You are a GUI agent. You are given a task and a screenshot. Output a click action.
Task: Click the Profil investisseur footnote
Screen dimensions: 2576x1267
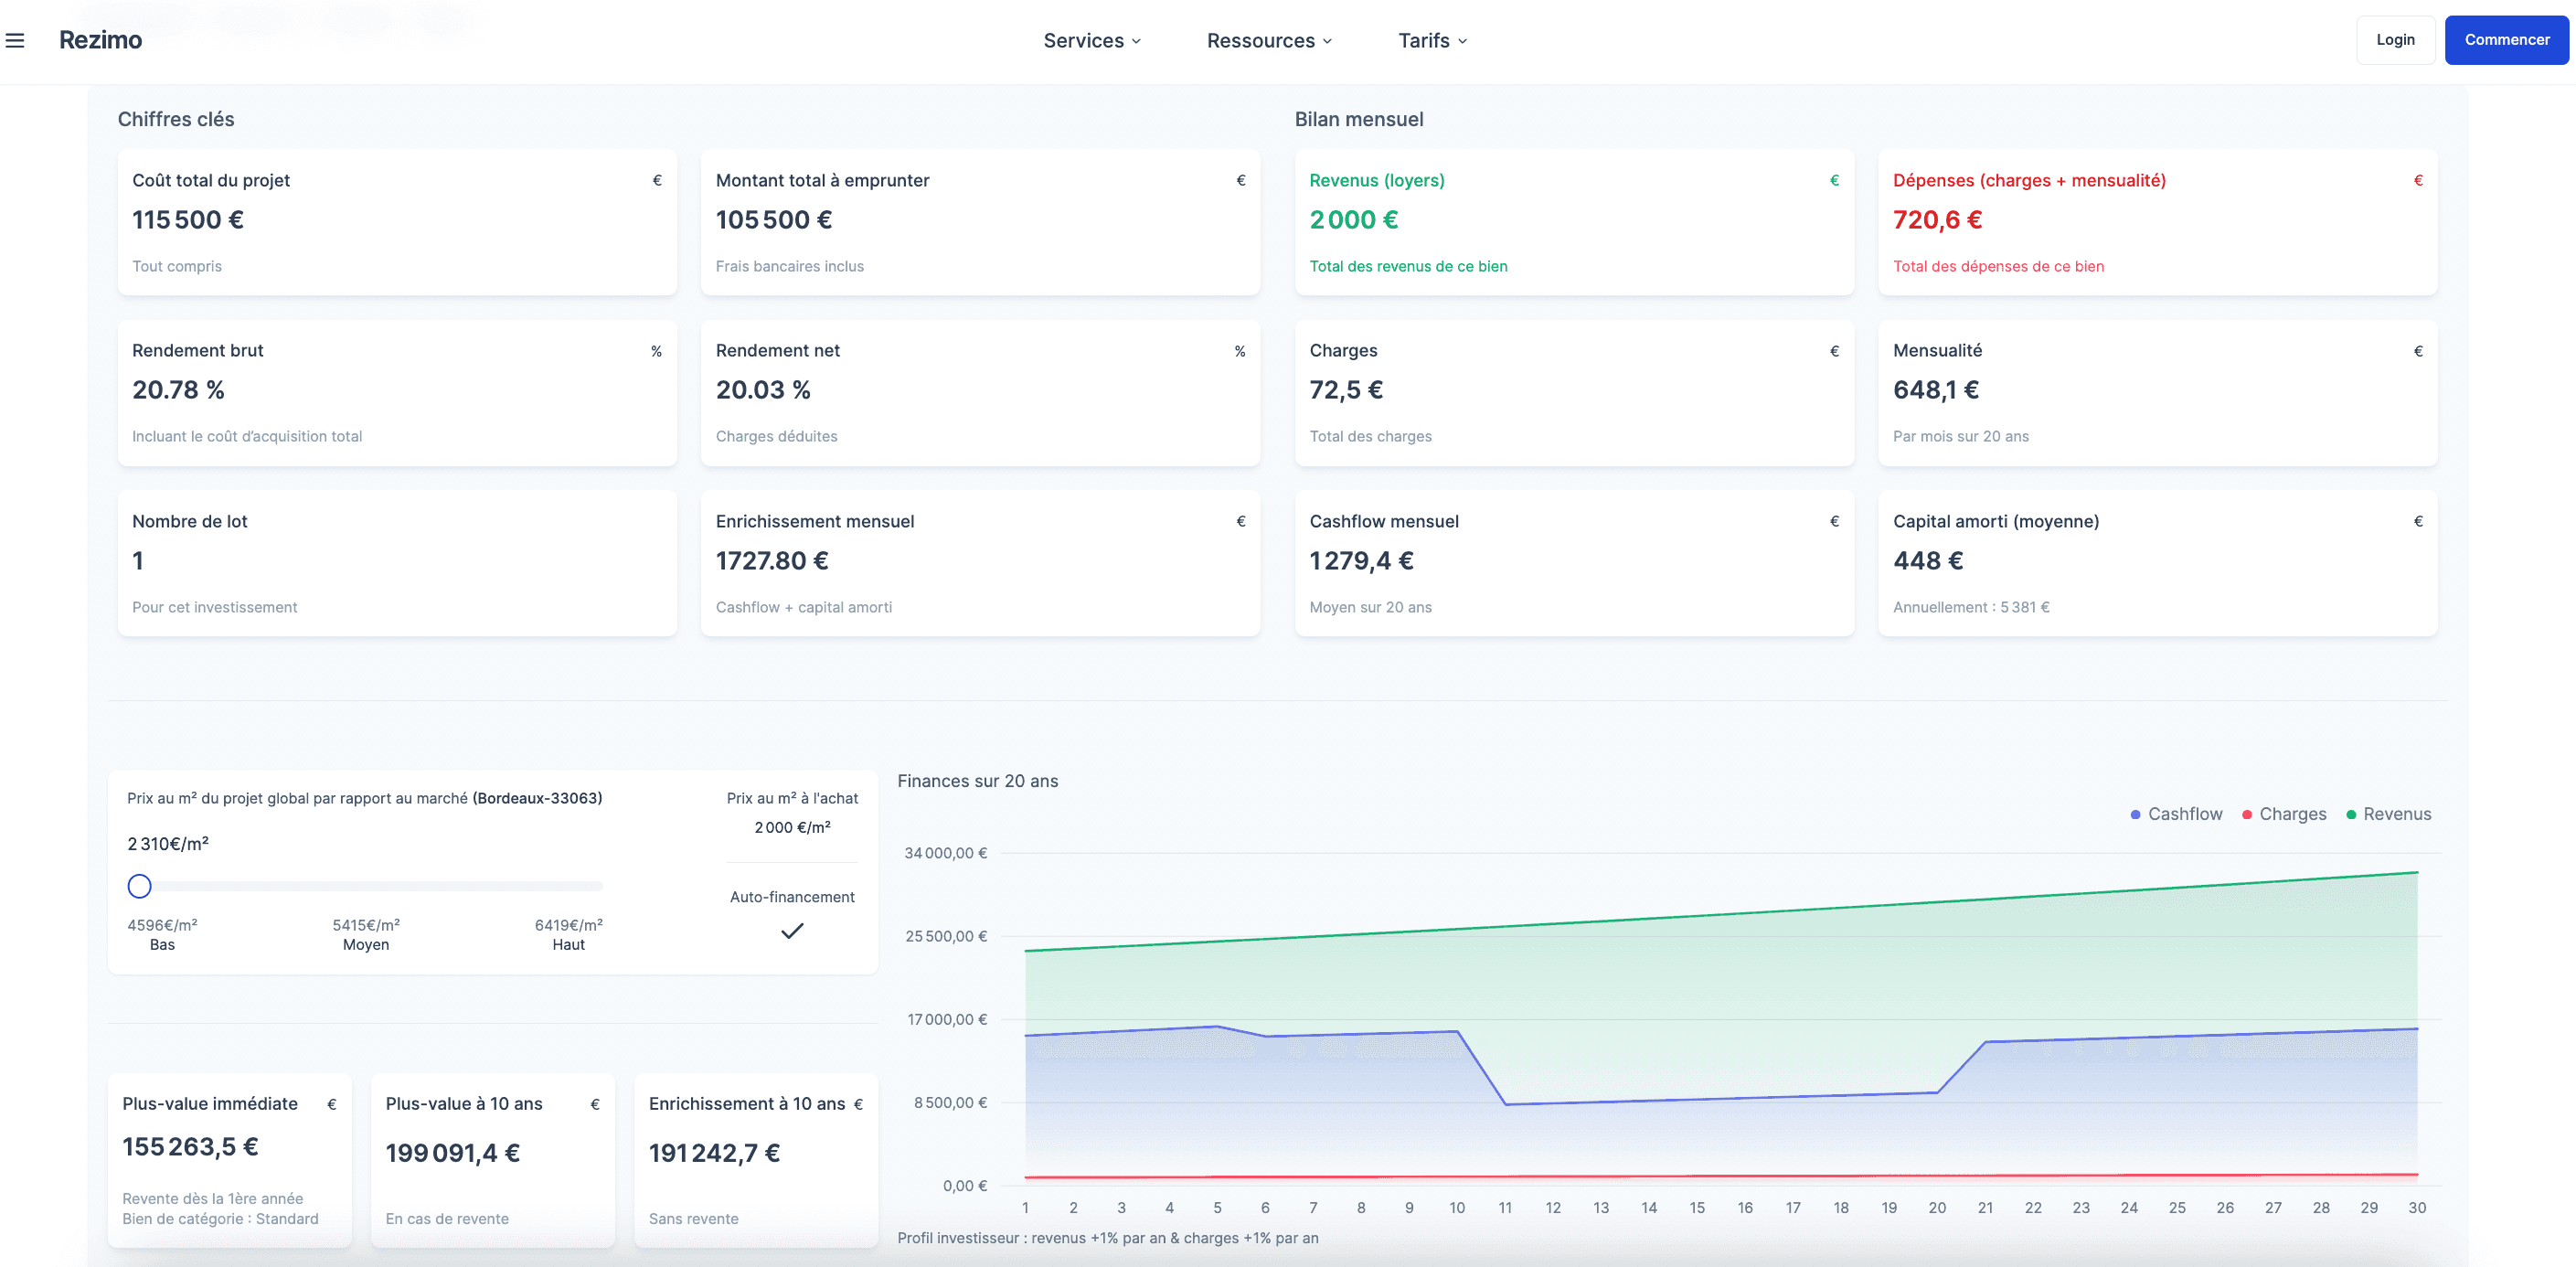pos(1108,1238)
